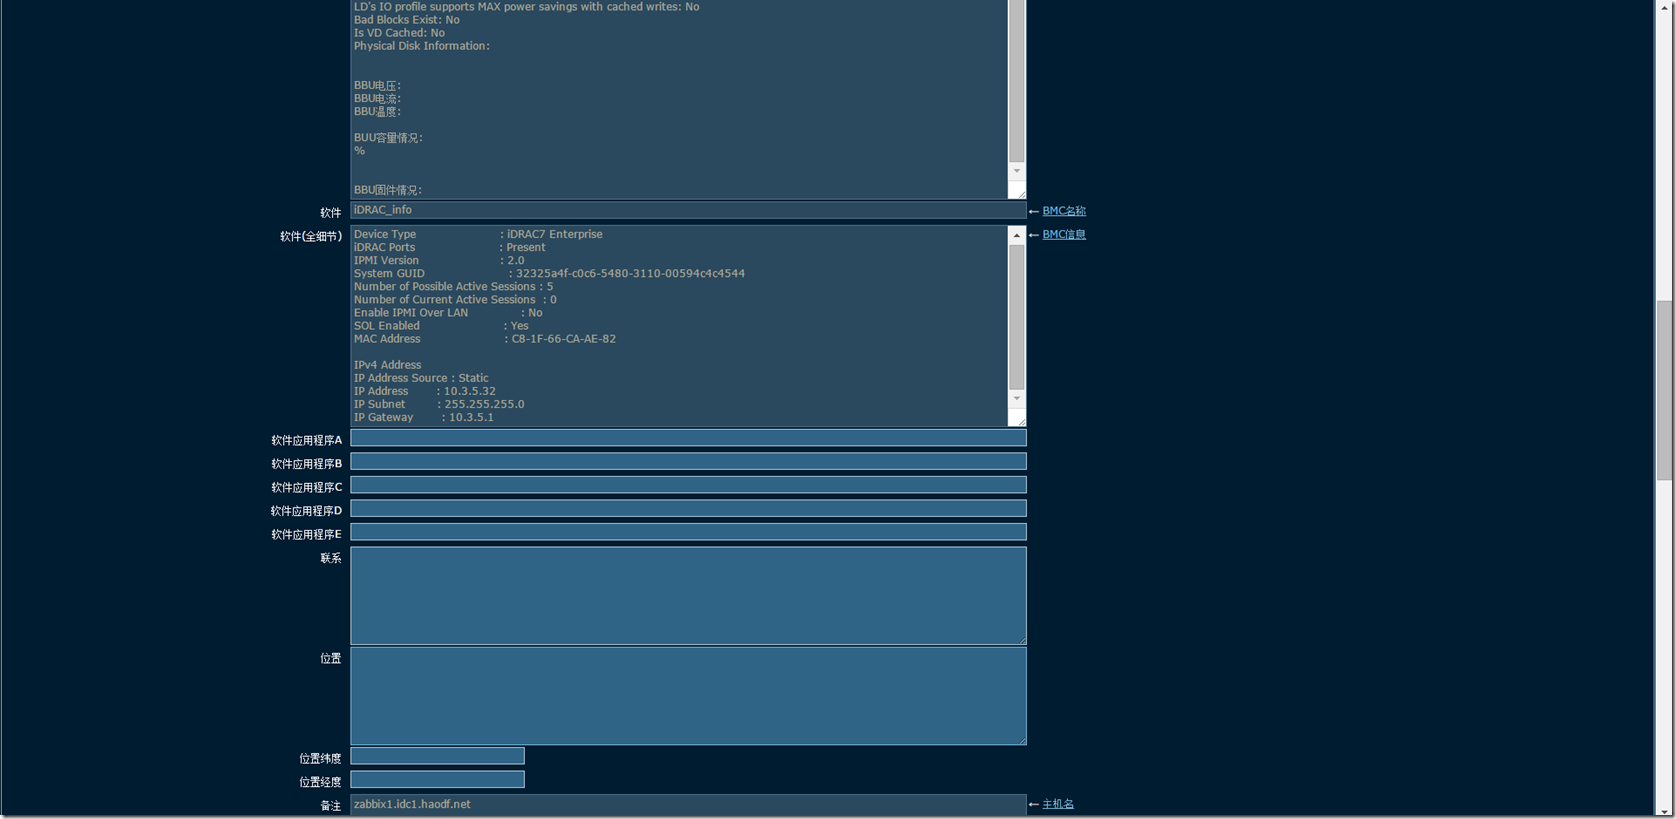1676x819 pixels.
Task: Click the 'IP Address Source : Static' text
Action: [x=421, y=379]
